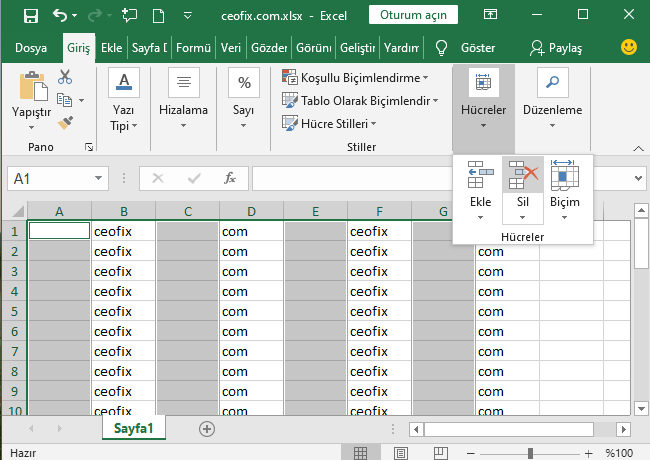The height and width of the screenshot is (460, 650).
Task: Open the Görünüm tab
Action: 313,48
